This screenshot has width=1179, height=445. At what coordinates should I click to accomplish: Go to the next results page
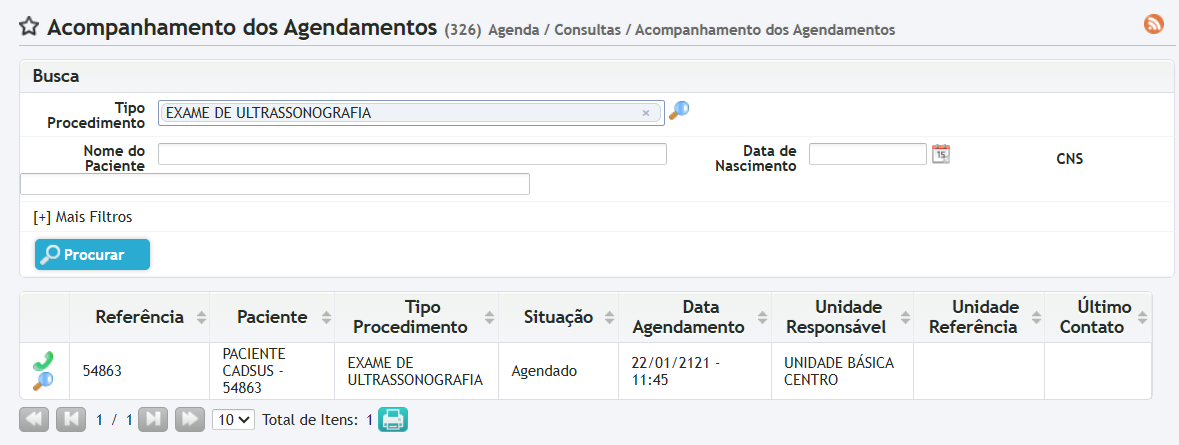(x=152, y=420)
